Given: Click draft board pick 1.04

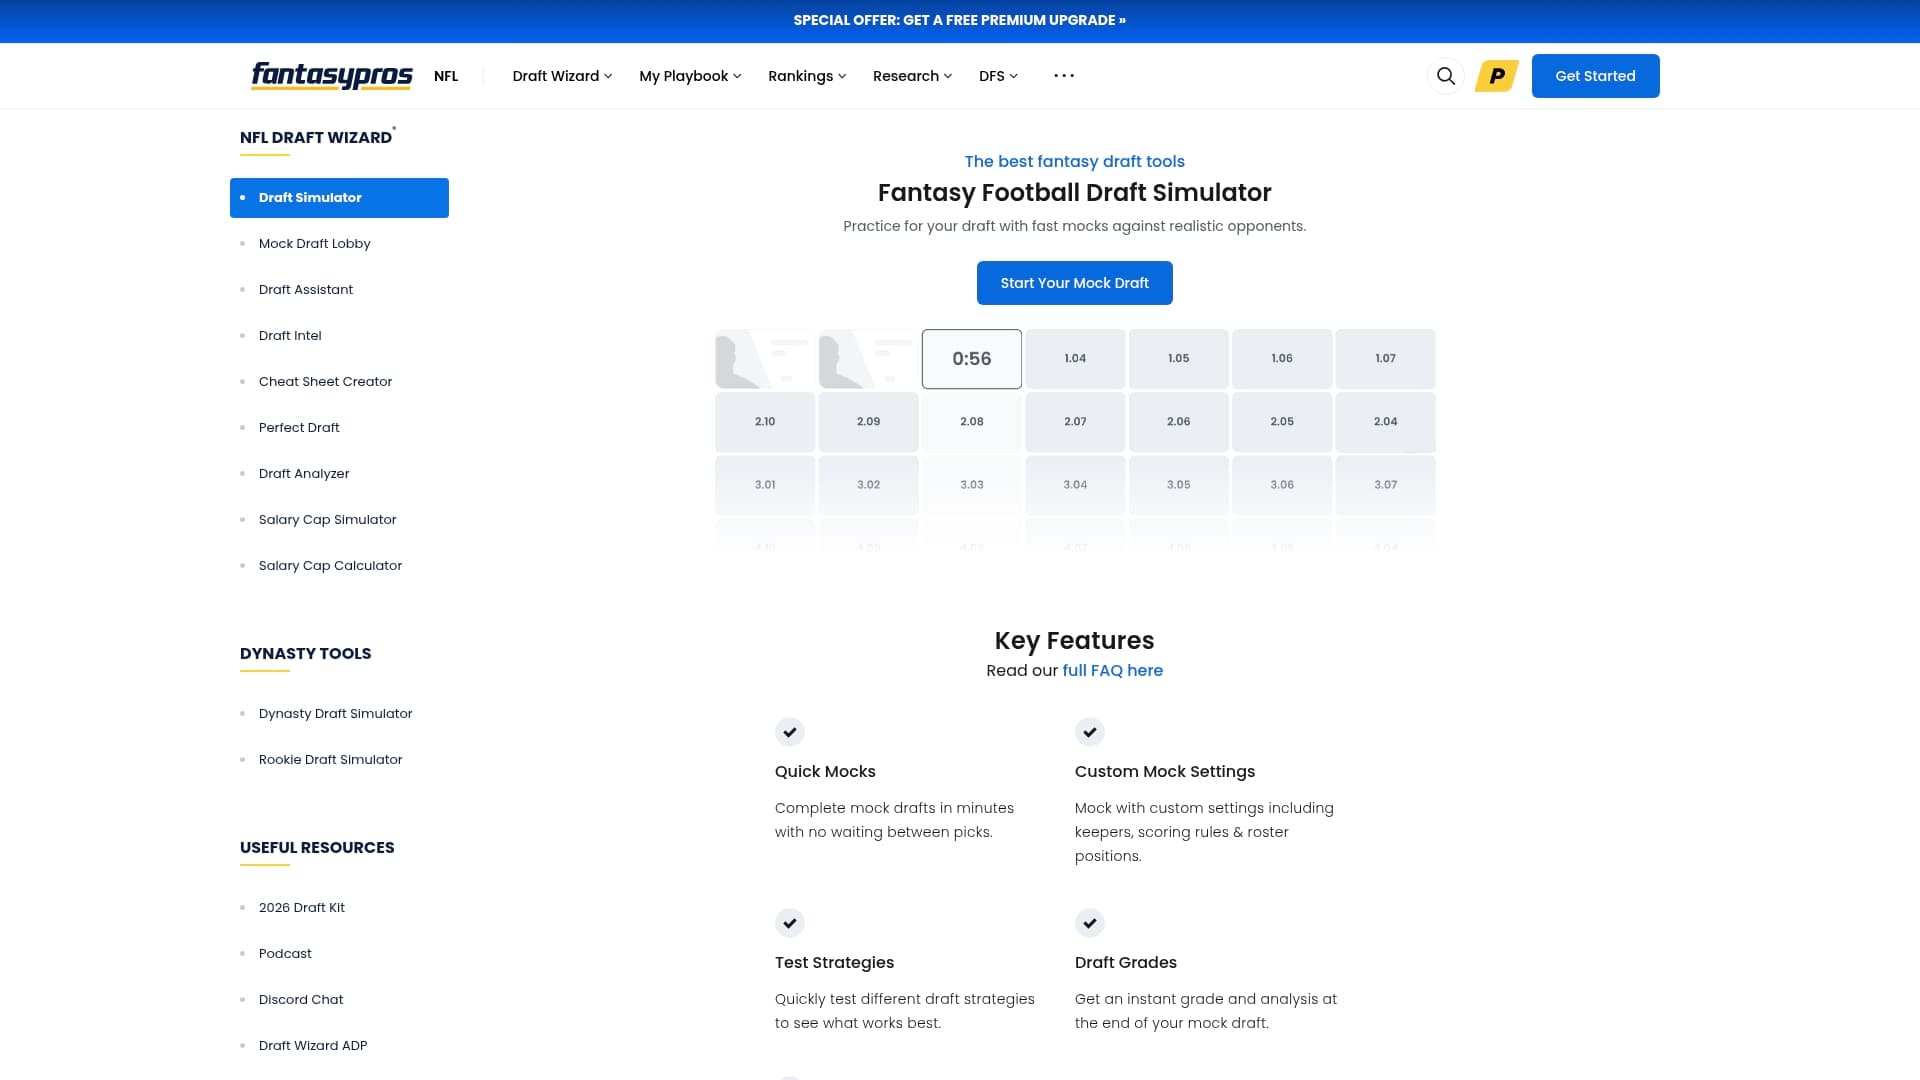Looking at the screenshot, I should tap(1075, 359).
